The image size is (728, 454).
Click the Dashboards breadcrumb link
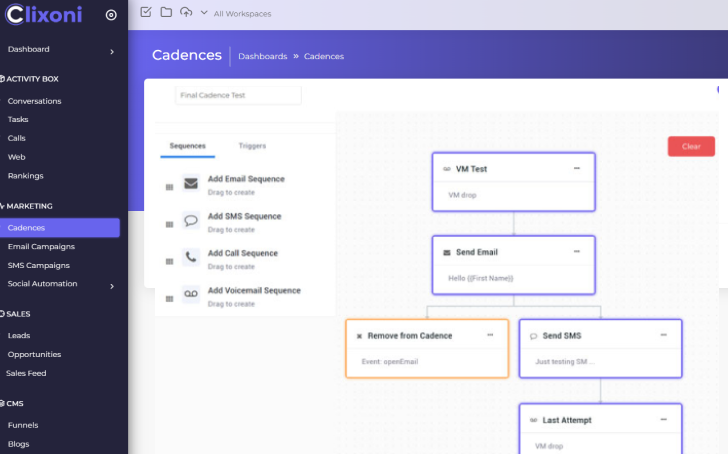coord(262,56)
